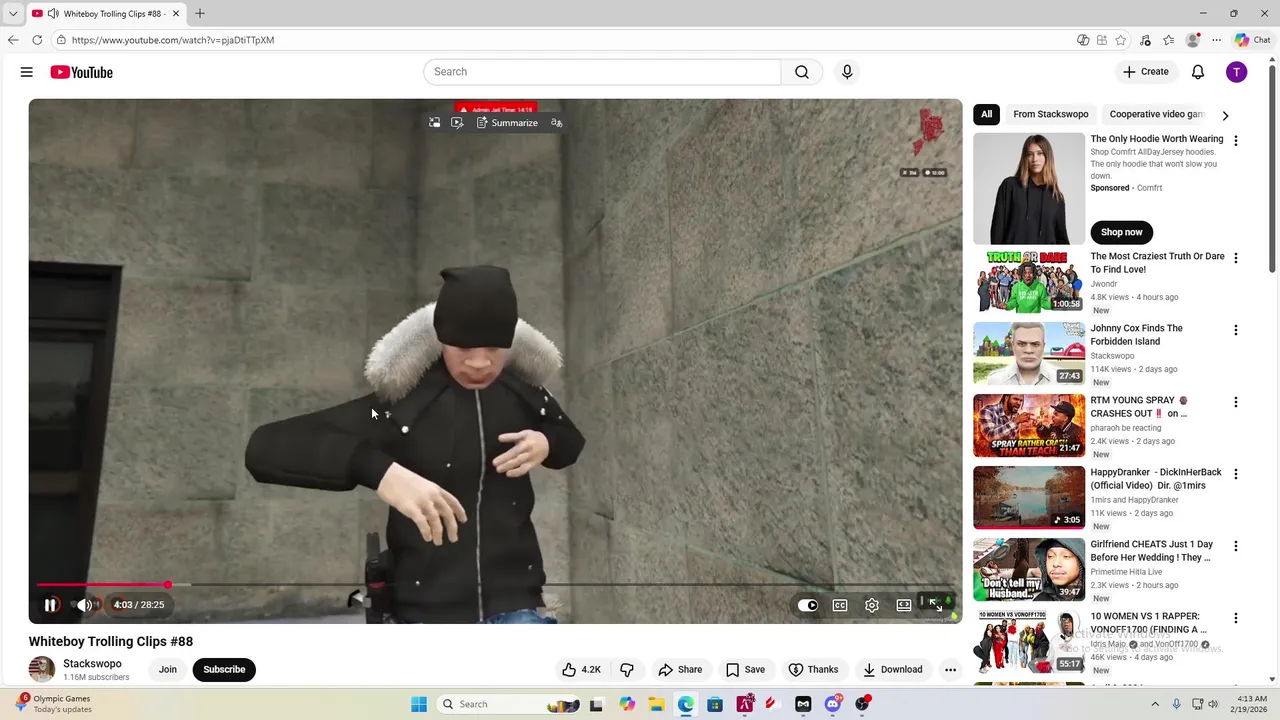Open options for HappyDranker video
The width and height of the screenshot is (1280, 720).
[1235, 474]
